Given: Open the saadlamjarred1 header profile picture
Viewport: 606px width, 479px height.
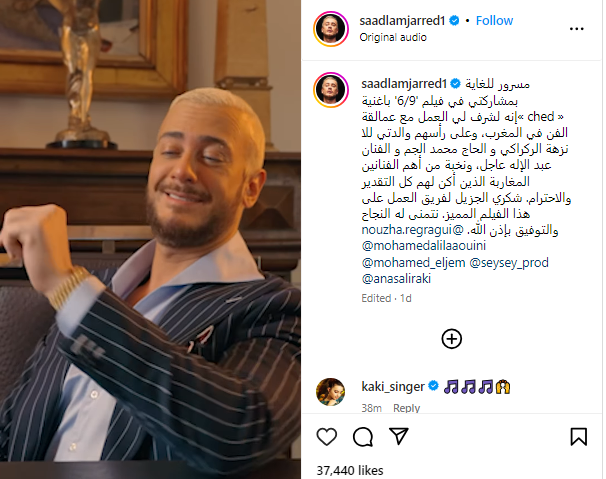Looking at the screenshot, I should (331, 29).
